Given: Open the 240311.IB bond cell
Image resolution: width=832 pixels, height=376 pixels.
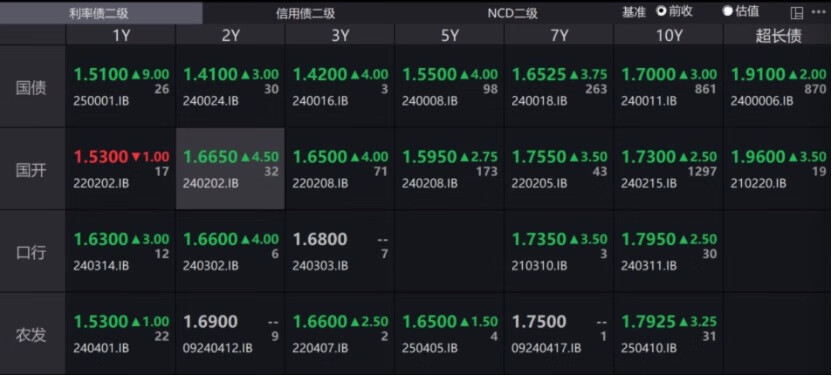Looking at the screenshot, I should pyautogui.click(x=669, y=251).
